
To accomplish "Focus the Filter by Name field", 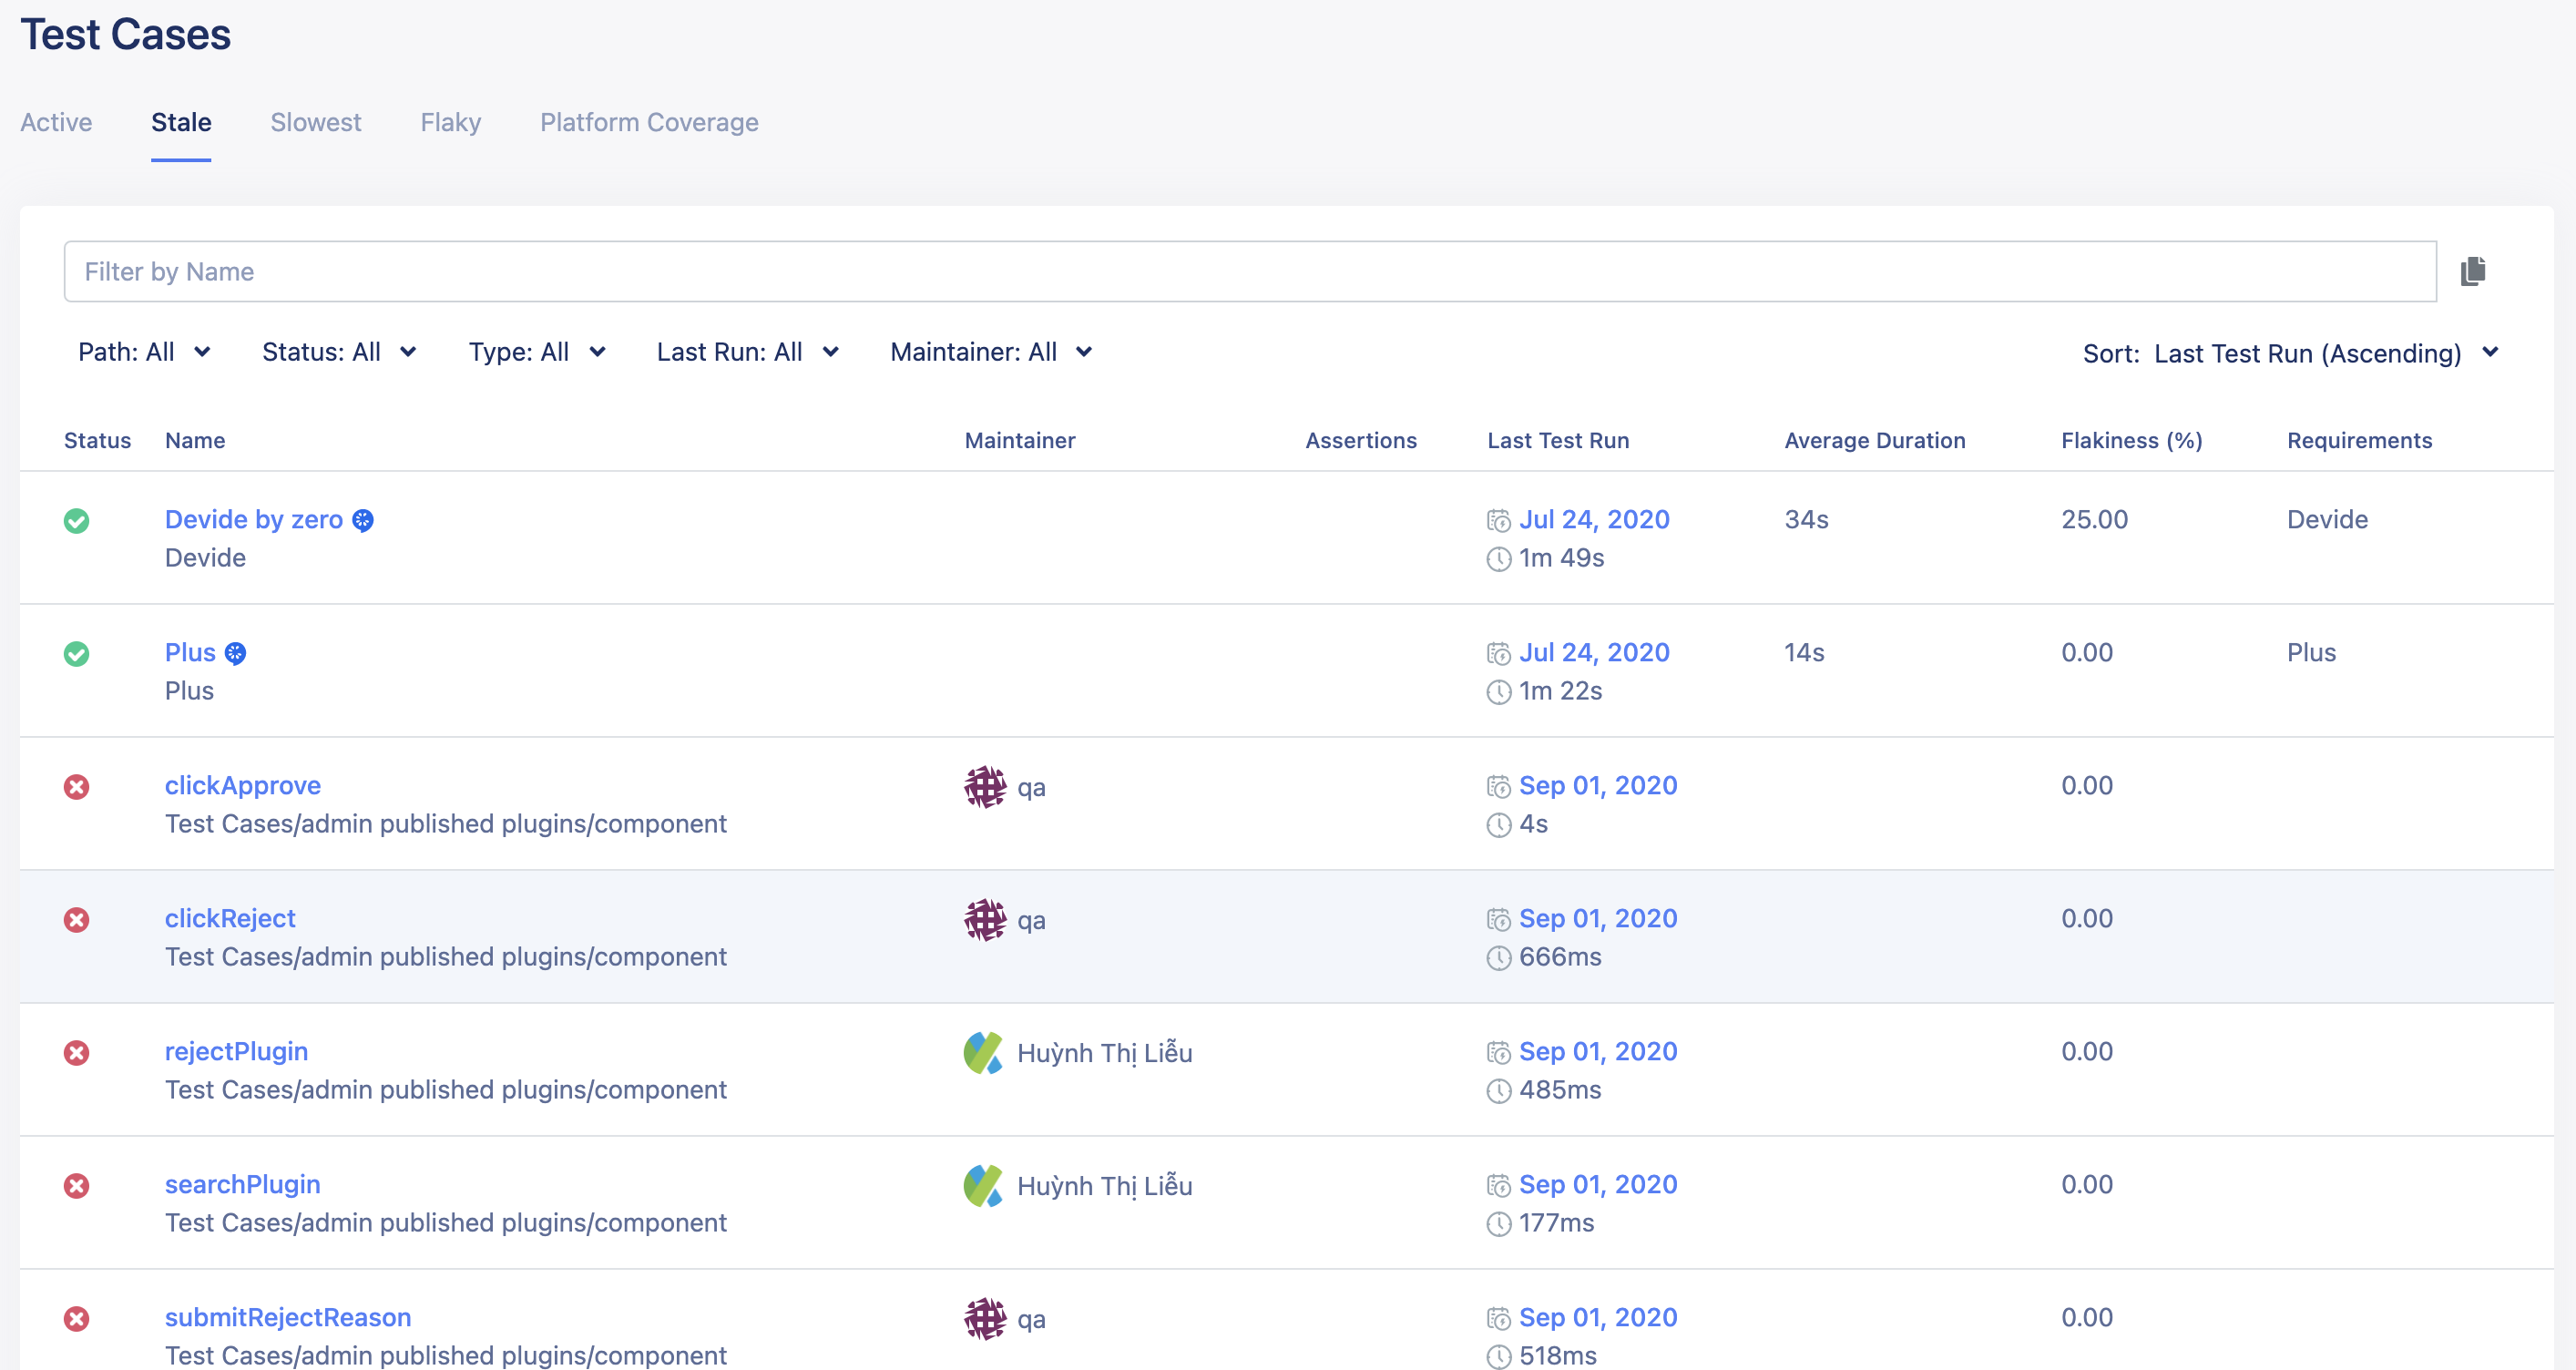I will point(1250,271).
